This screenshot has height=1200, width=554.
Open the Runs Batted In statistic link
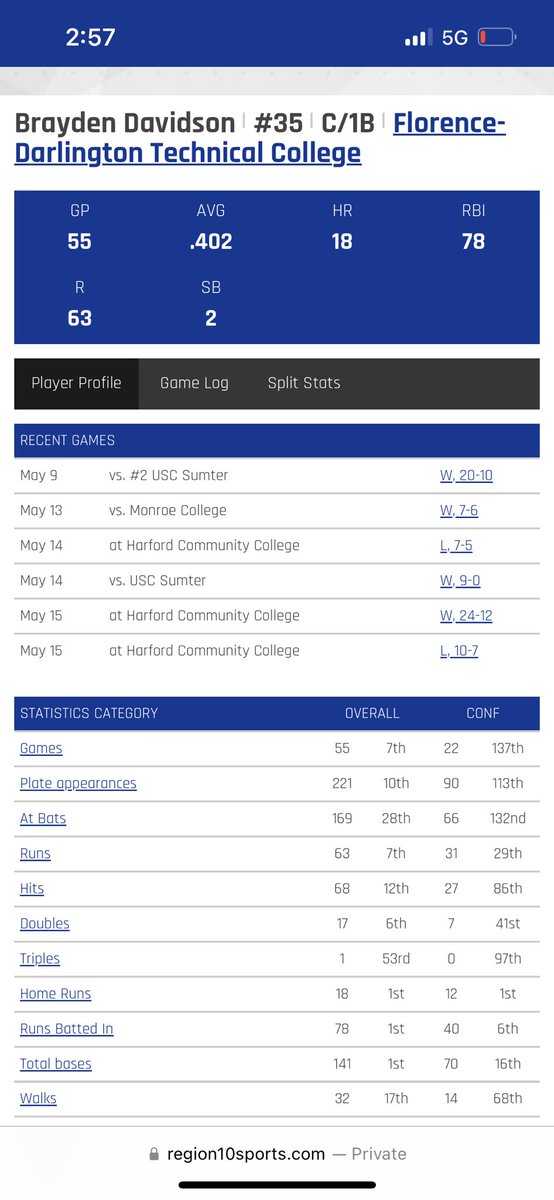click(66, 1028)
